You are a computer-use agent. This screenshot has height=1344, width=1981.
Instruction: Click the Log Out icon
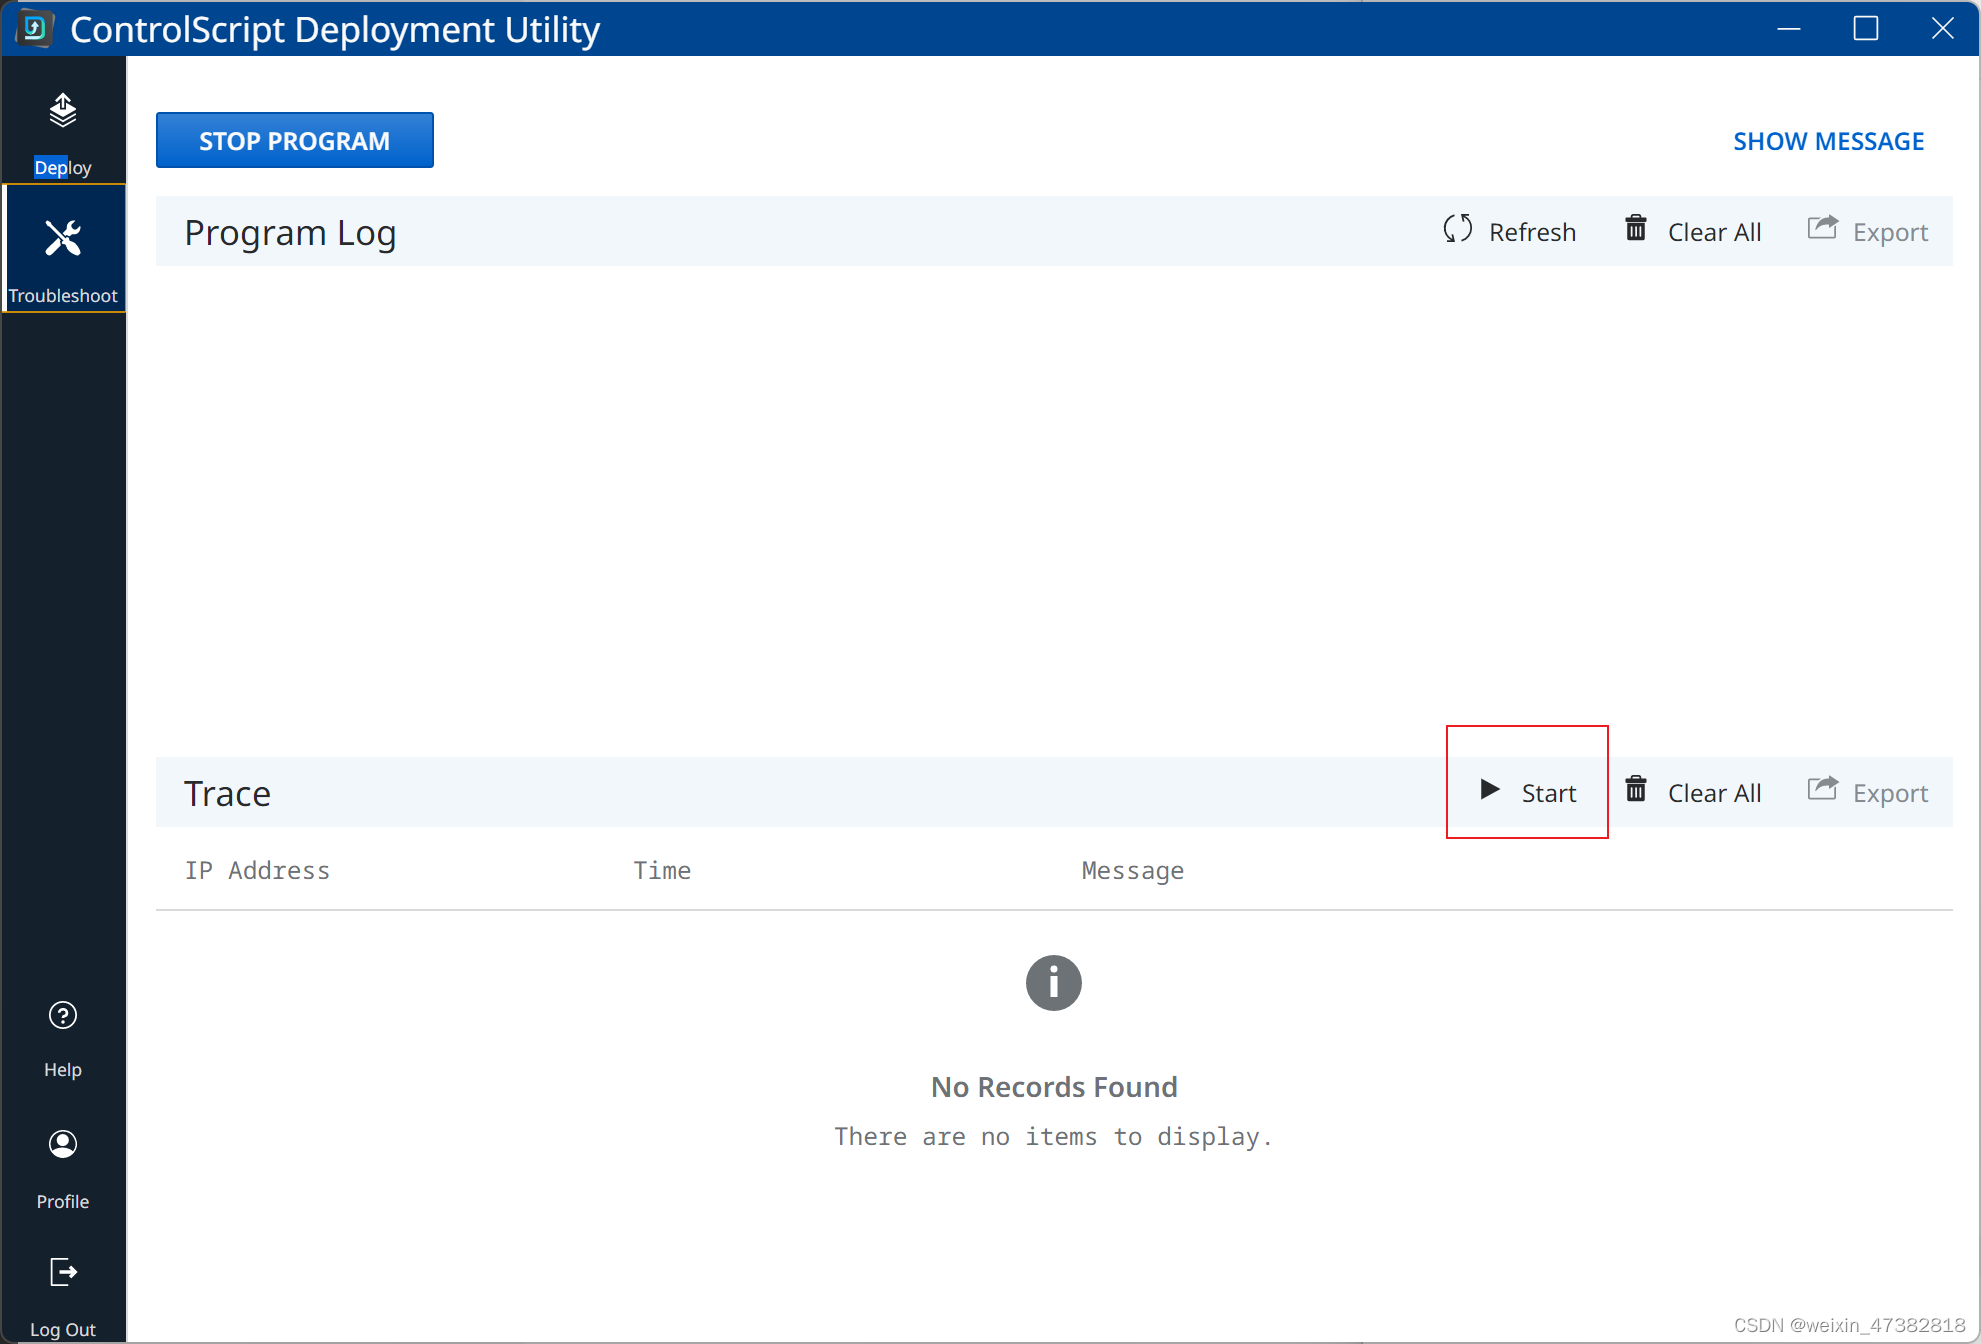[x=62, y=1273]
